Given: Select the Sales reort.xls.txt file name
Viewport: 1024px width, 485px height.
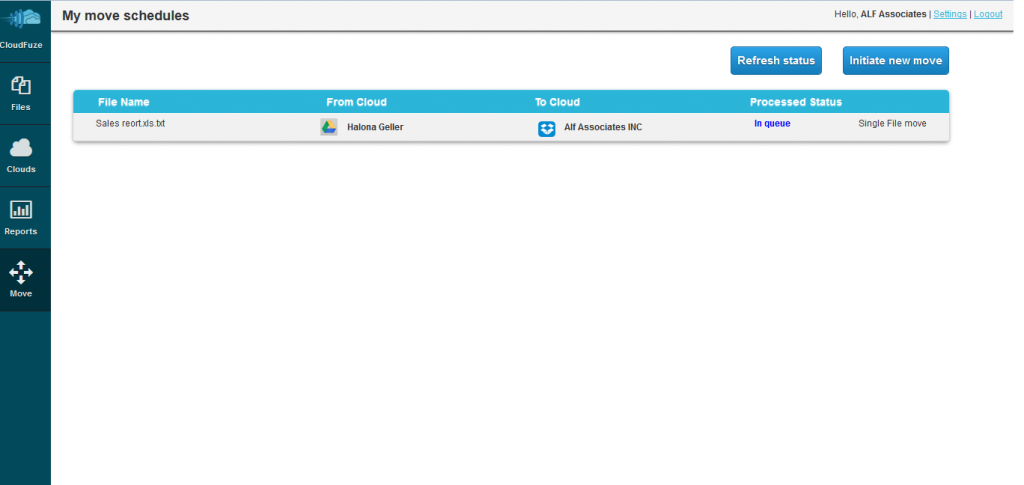Looking at the screenshot, I should (x=130, y=123).
